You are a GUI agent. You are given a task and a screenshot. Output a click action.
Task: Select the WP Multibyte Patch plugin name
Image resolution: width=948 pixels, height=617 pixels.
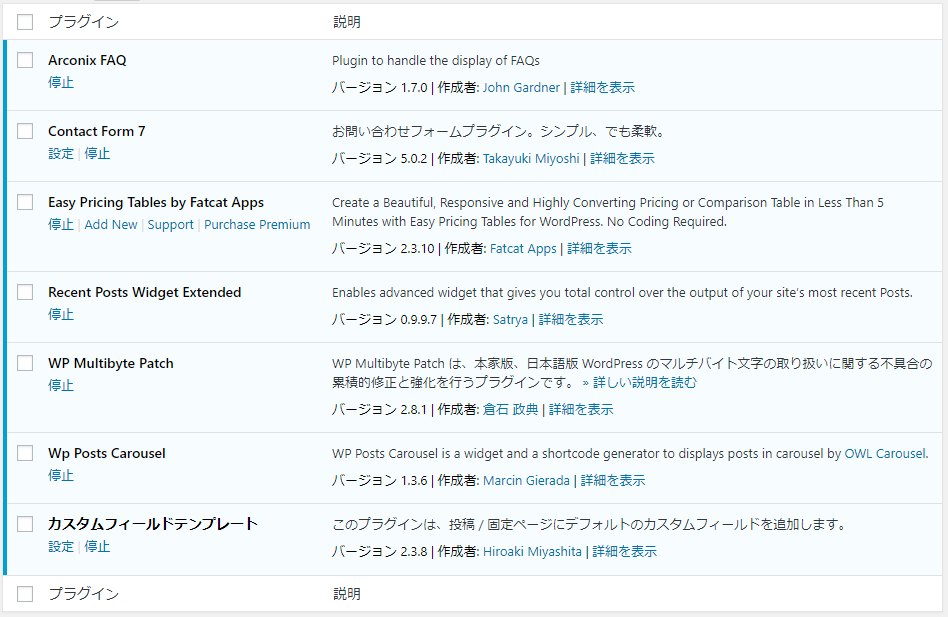111,363
